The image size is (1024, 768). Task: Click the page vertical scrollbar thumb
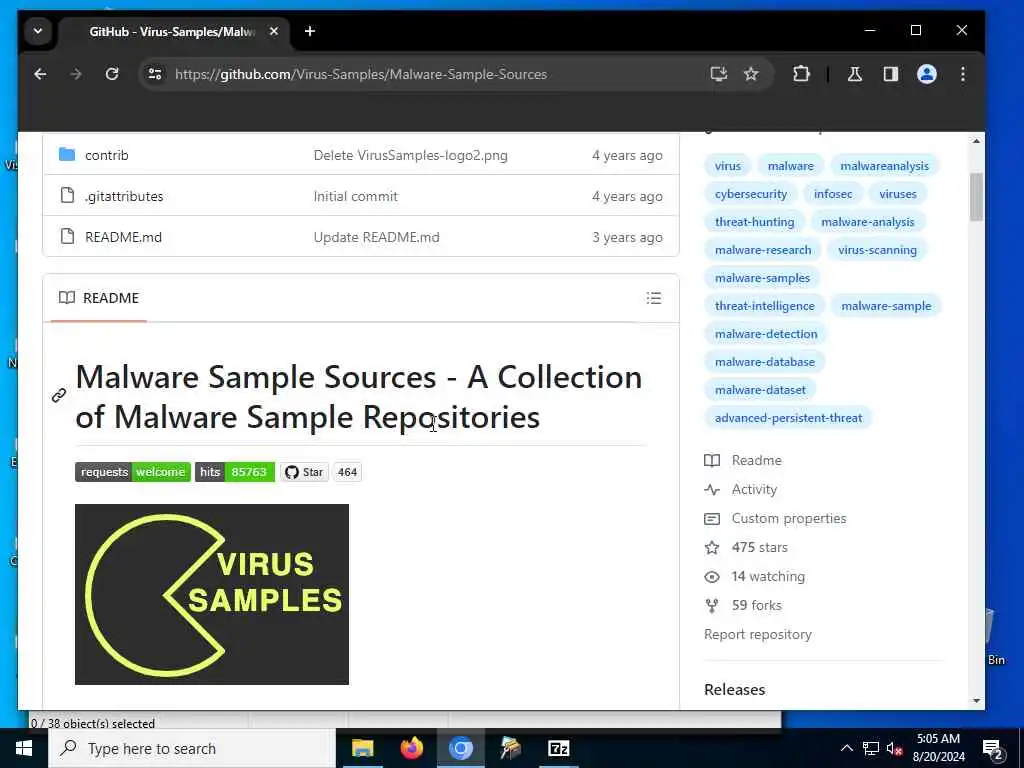(976, 197)
